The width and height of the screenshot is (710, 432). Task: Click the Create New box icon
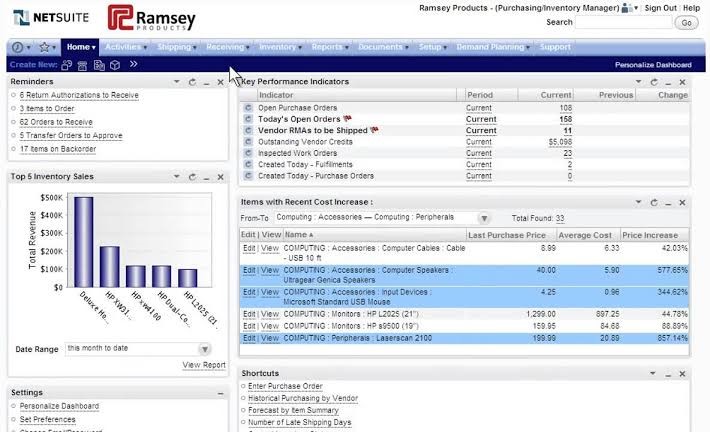pyautogui.click(x=115, y=65)
